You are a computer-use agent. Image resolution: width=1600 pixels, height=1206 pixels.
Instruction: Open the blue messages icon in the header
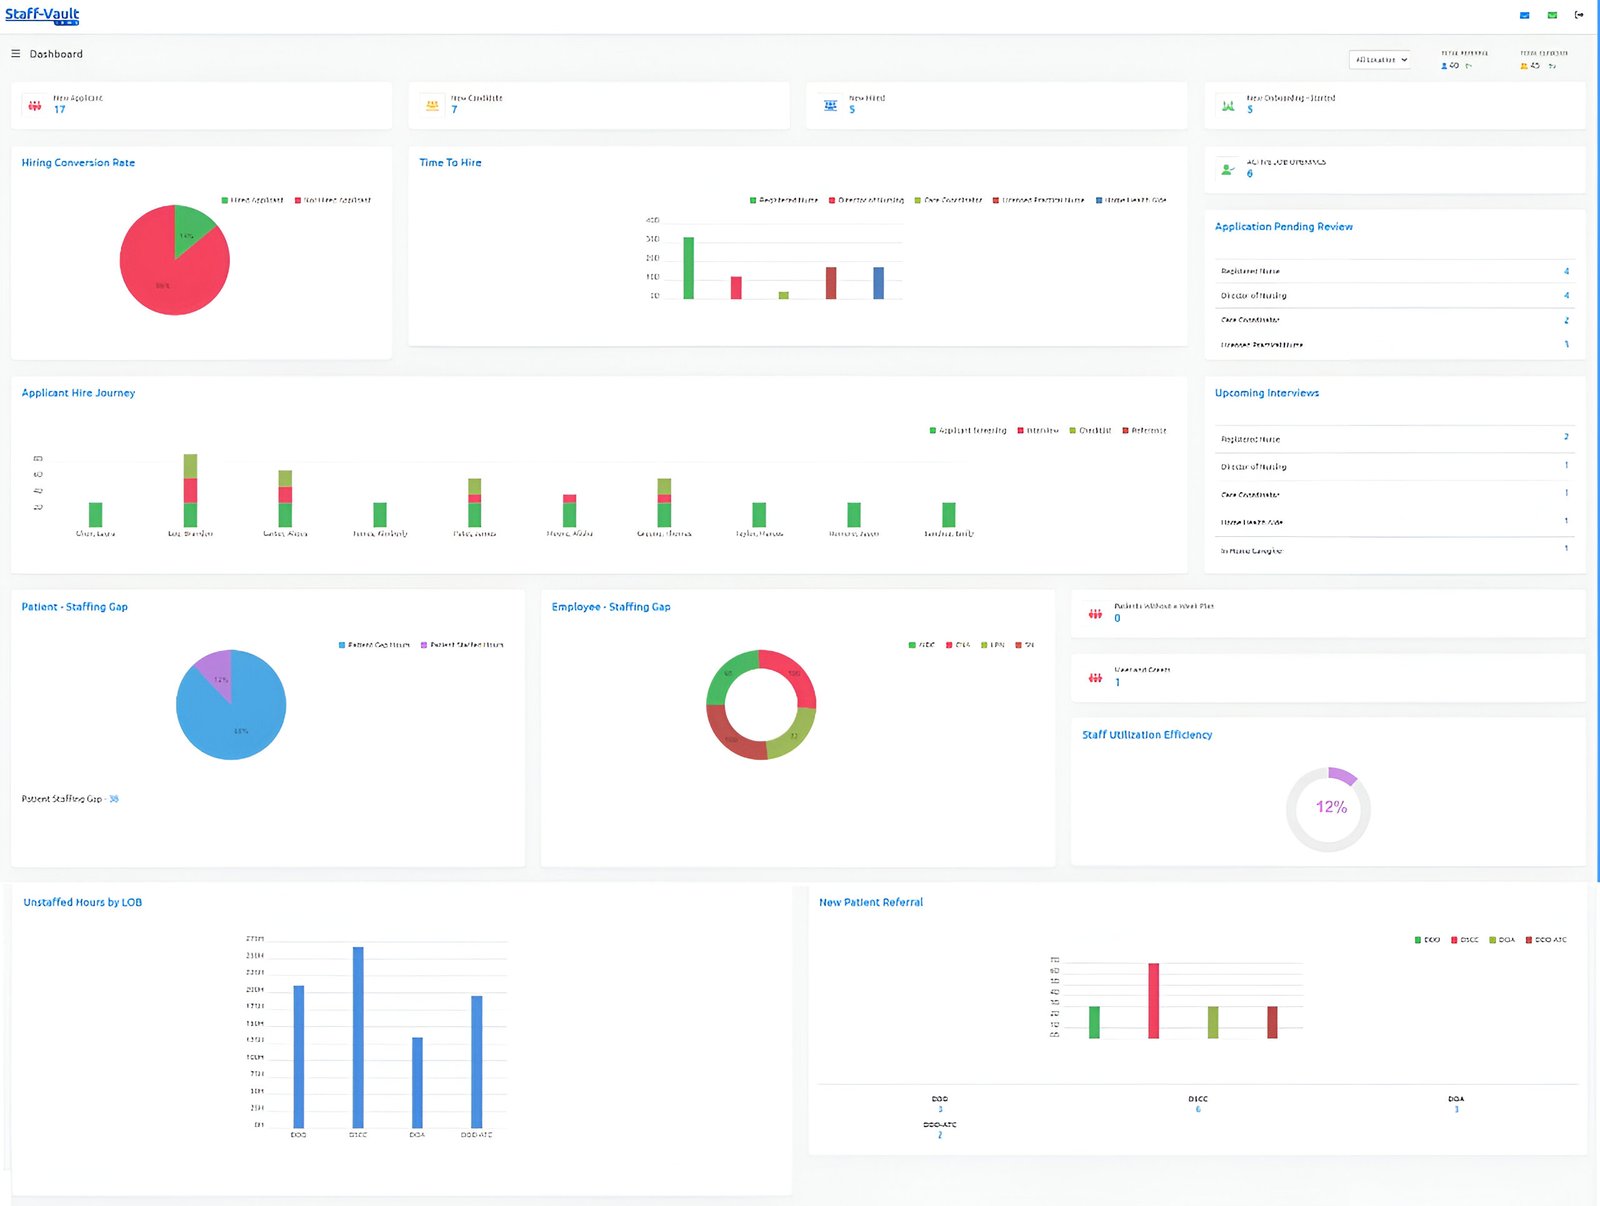point(1524,15)
